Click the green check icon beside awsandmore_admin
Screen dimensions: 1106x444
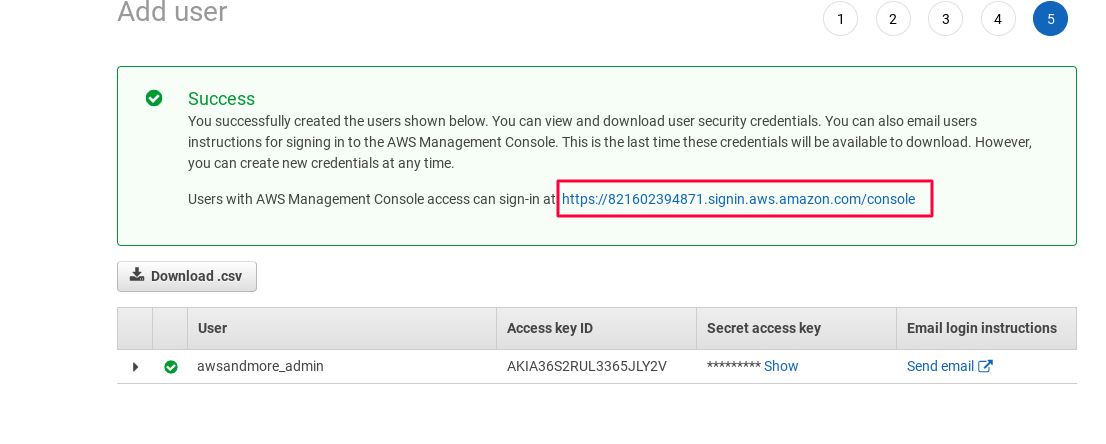171,367
